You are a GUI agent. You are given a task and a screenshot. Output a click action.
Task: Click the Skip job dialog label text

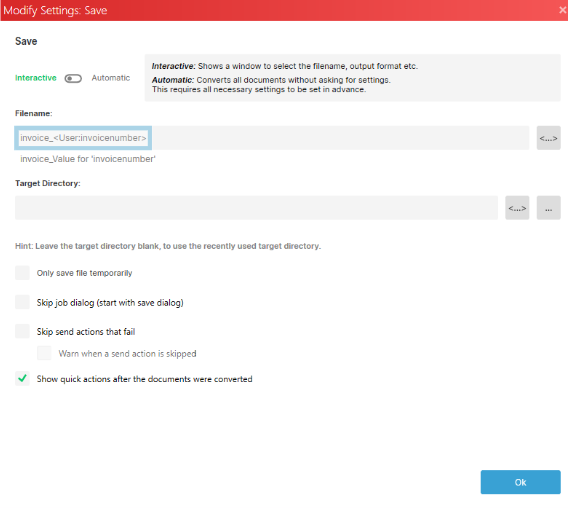tap(110, 303)
